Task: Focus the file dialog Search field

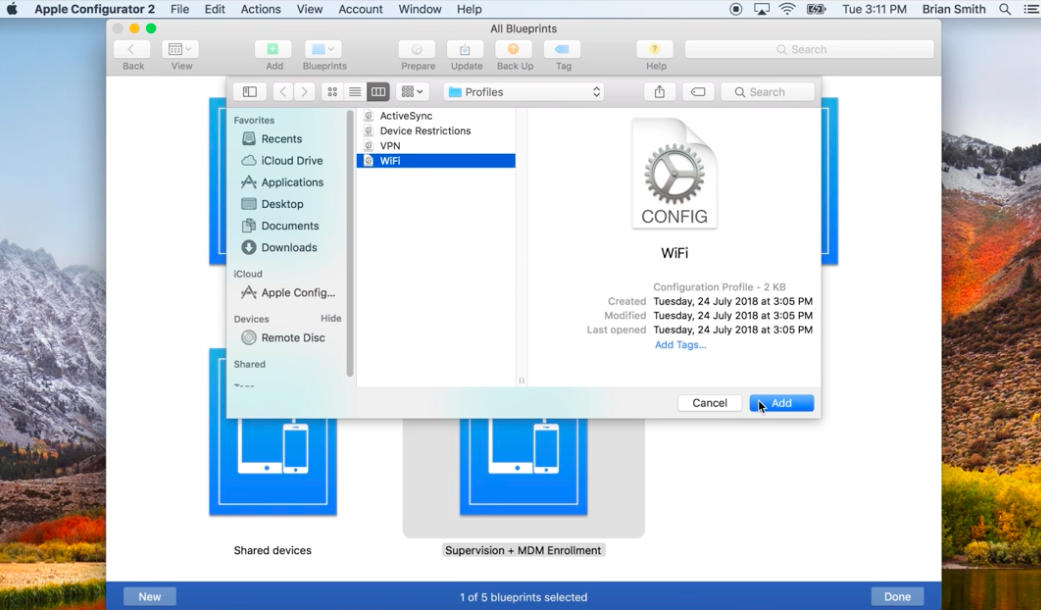Action: [767, 92]
